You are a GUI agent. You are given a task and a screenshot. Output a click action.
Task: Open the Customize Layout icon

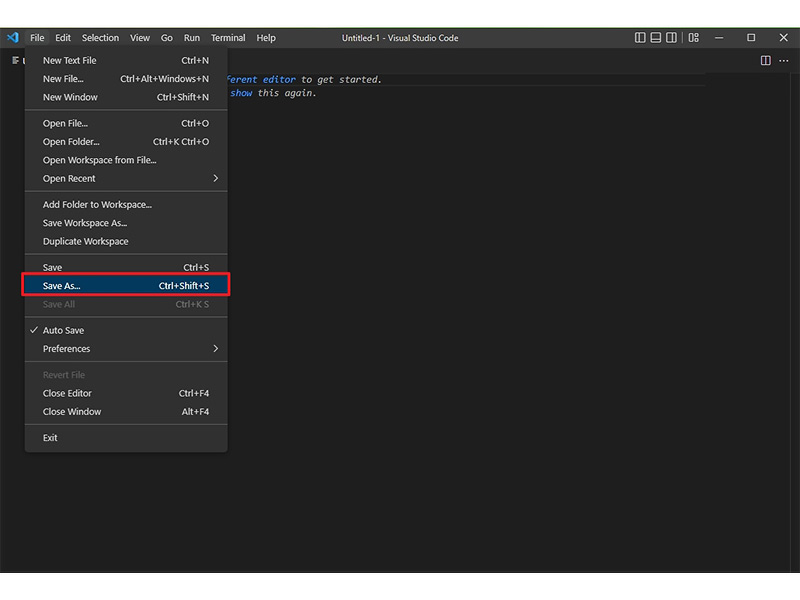[693, 37]
